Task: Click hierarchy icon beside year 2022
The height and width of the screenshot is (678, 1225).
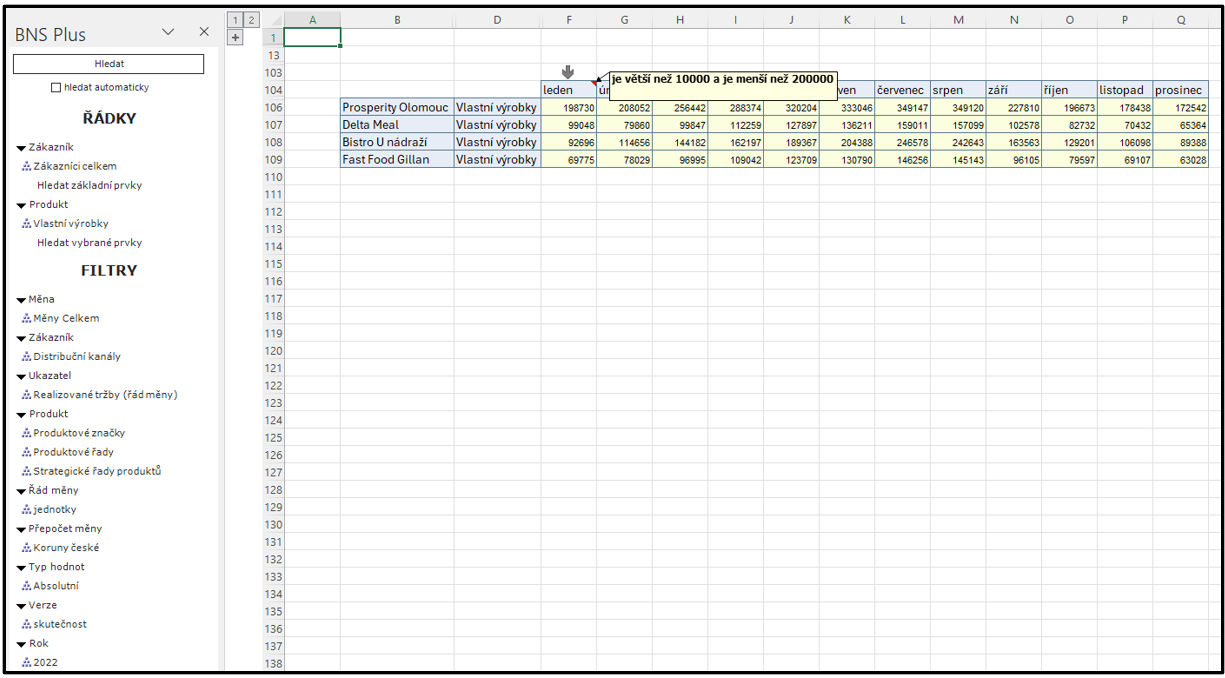Action: tap(26, 663)
